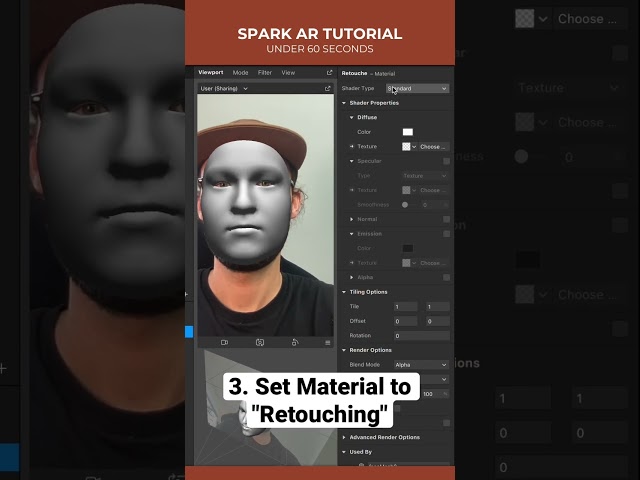Collapse the Render Options section
640x480 pixels.
pyautogui.click(x=344, y=350)
